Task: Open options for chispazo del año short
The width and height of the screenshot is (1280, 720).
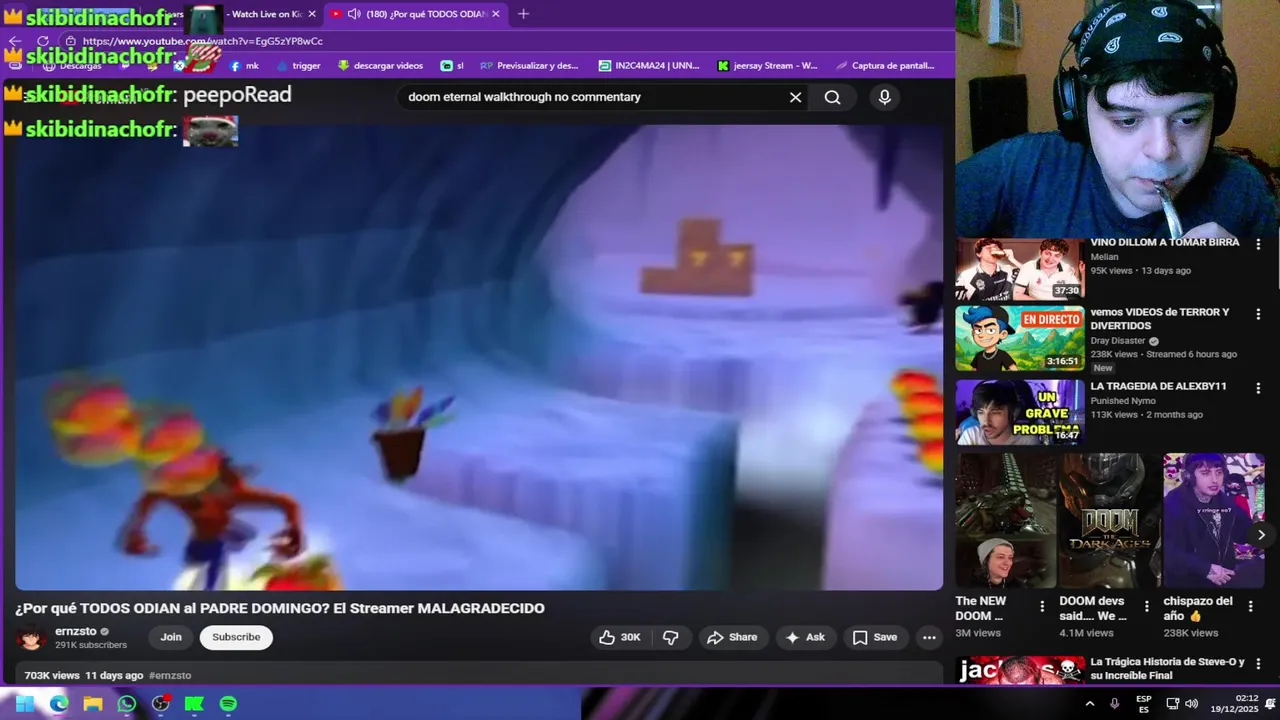Action: pyautogui.click(x=1251, y=606)
